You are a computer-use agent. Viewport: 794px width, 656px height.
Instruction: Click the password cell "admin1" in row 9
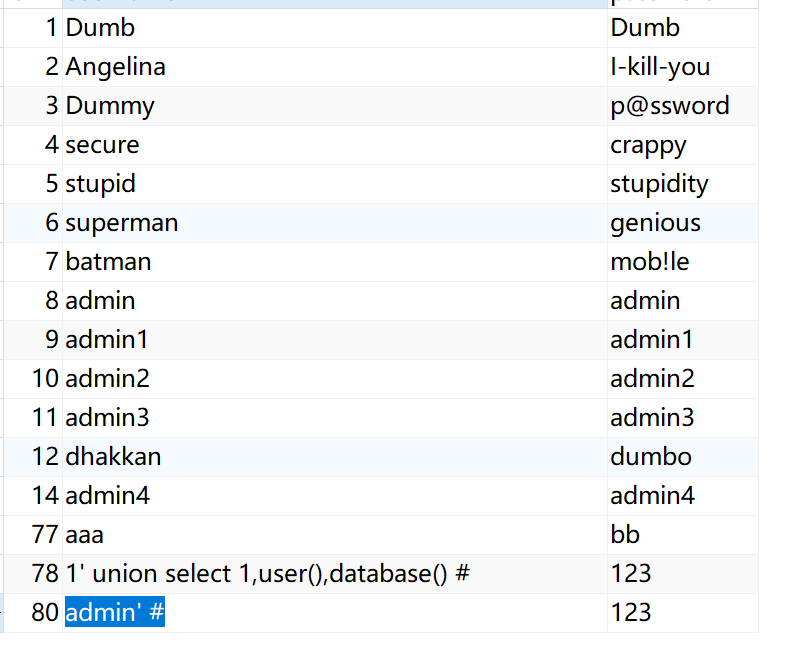coord(683,340)
